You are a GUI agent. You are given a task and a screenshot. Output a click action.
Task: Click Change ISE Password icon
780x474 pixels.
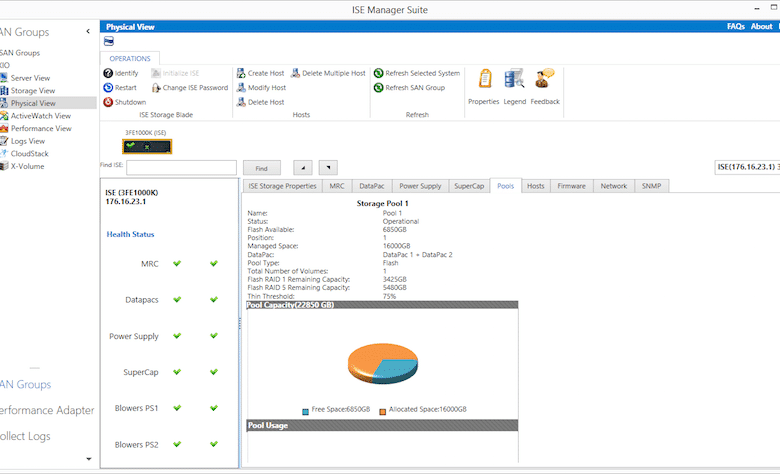pos(156,88)
